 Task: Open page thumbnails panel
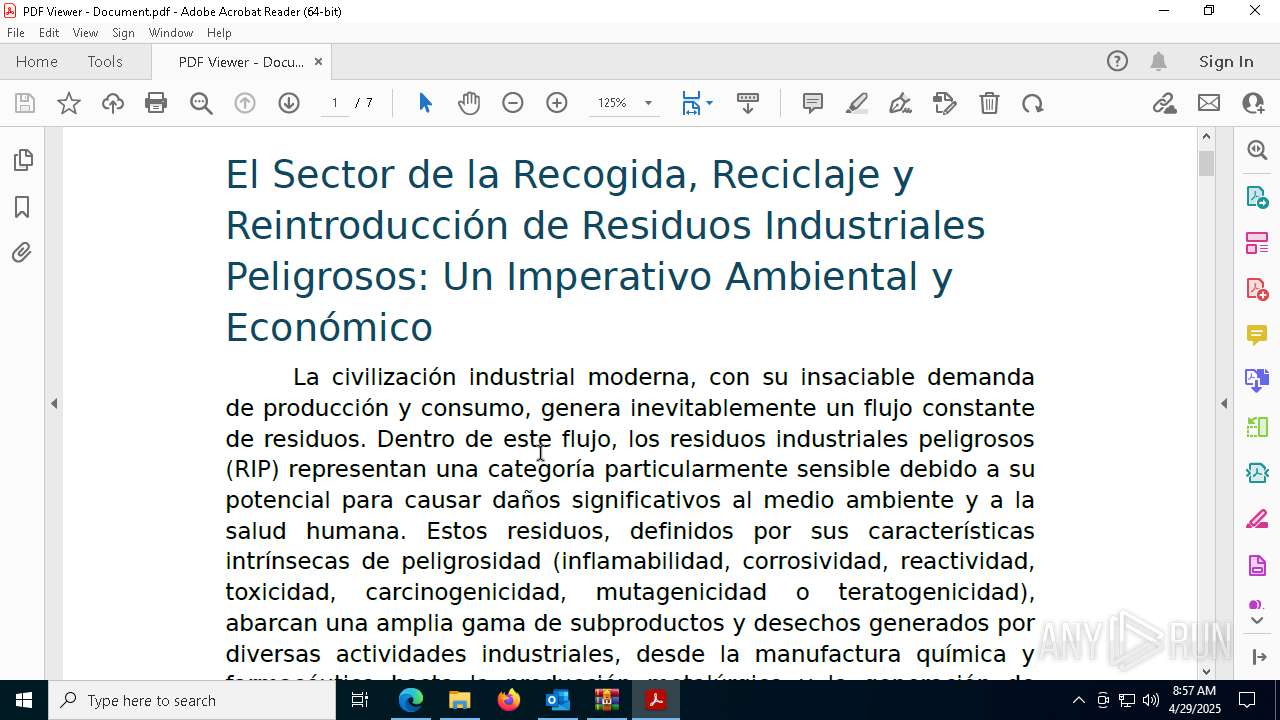[22, 160]
